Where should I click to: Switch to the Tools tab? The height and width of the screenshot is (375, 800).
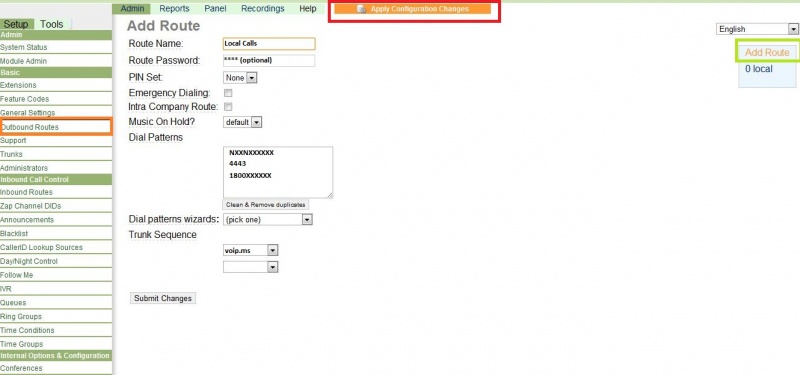click(x=52, y=24)
